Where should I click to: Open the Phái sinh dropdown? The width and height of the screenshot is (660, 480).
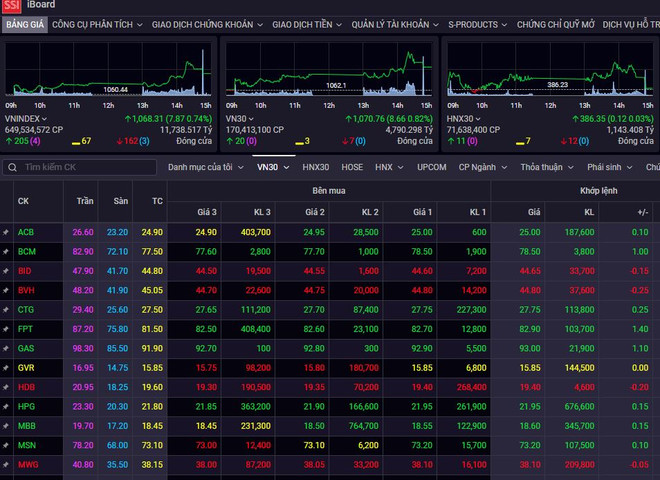(x=609, y=167)
